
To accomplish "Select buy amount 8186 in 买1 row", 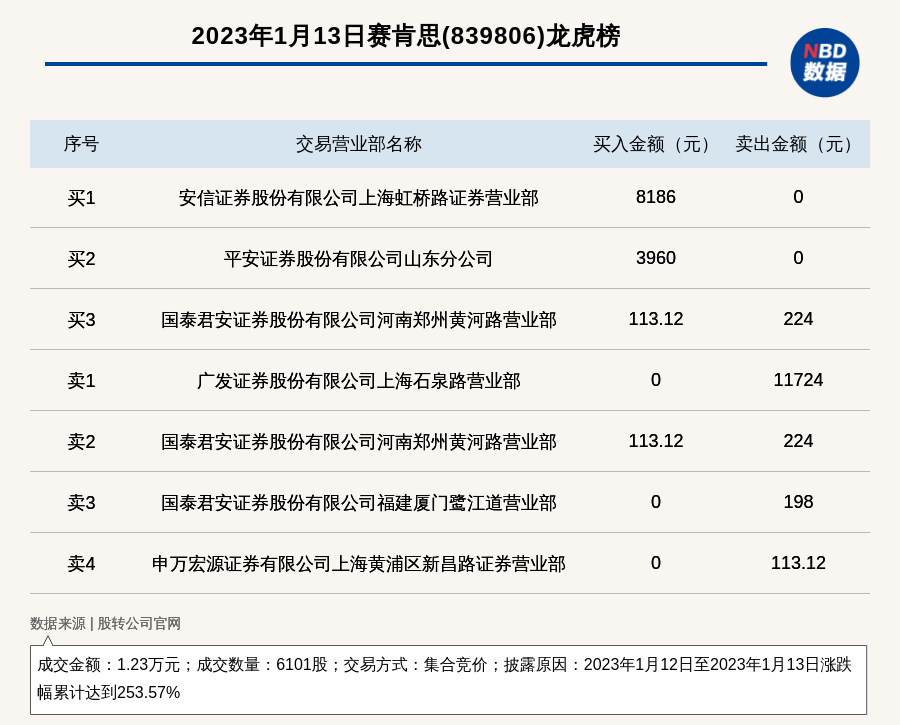I will (x=655, y=197).
